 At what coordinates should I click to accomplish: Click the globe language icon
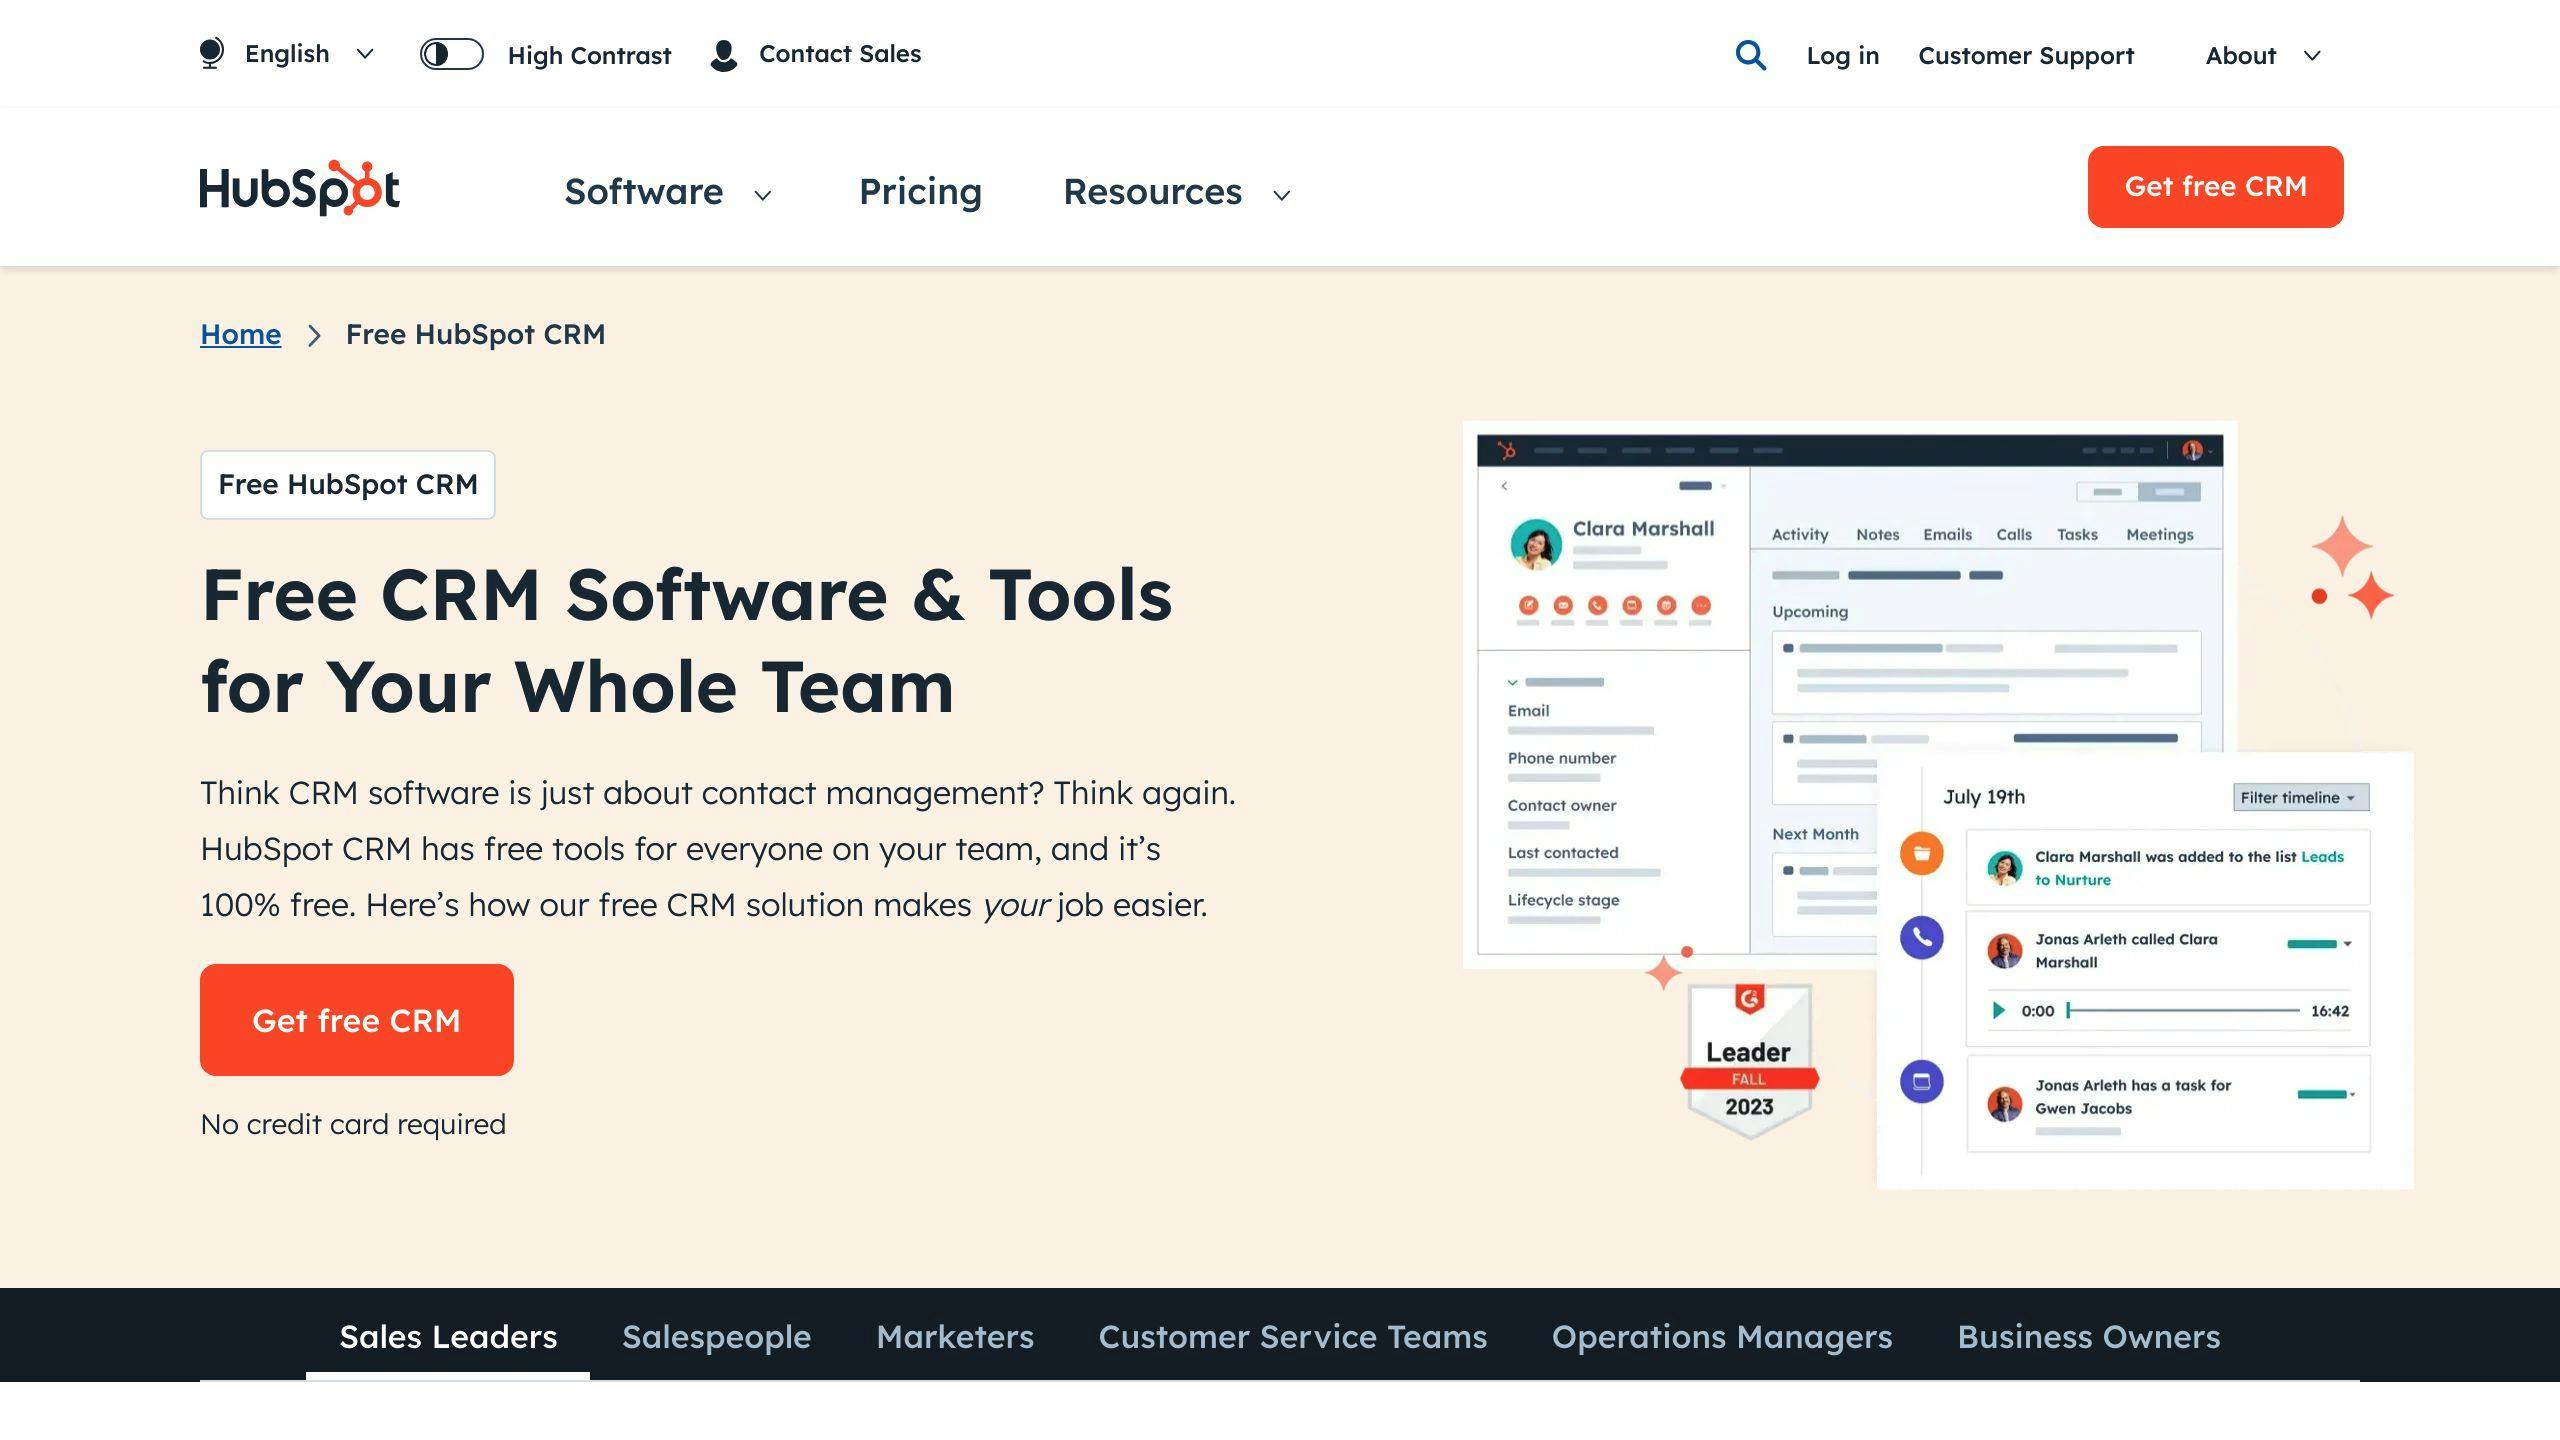(211, 54)
